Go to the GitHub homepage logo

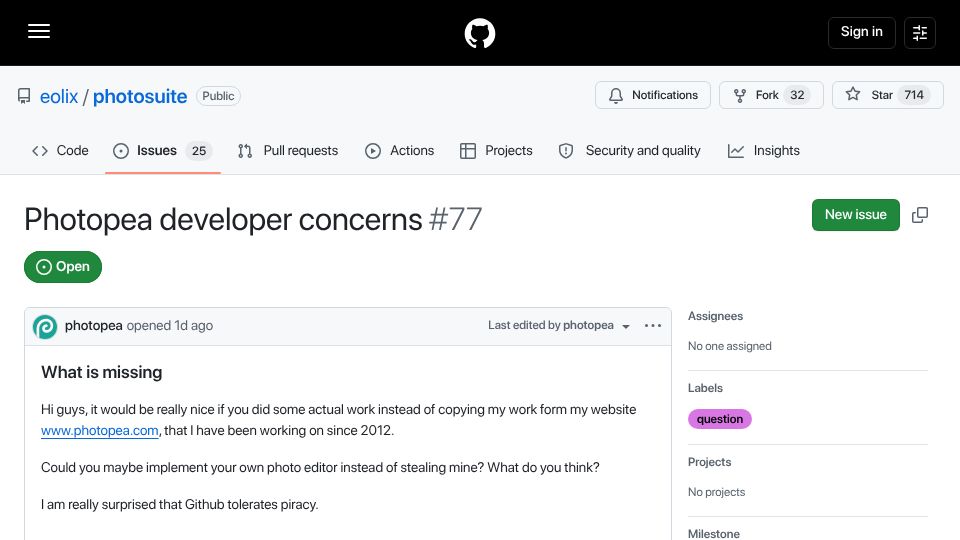[x=479, y=33]
